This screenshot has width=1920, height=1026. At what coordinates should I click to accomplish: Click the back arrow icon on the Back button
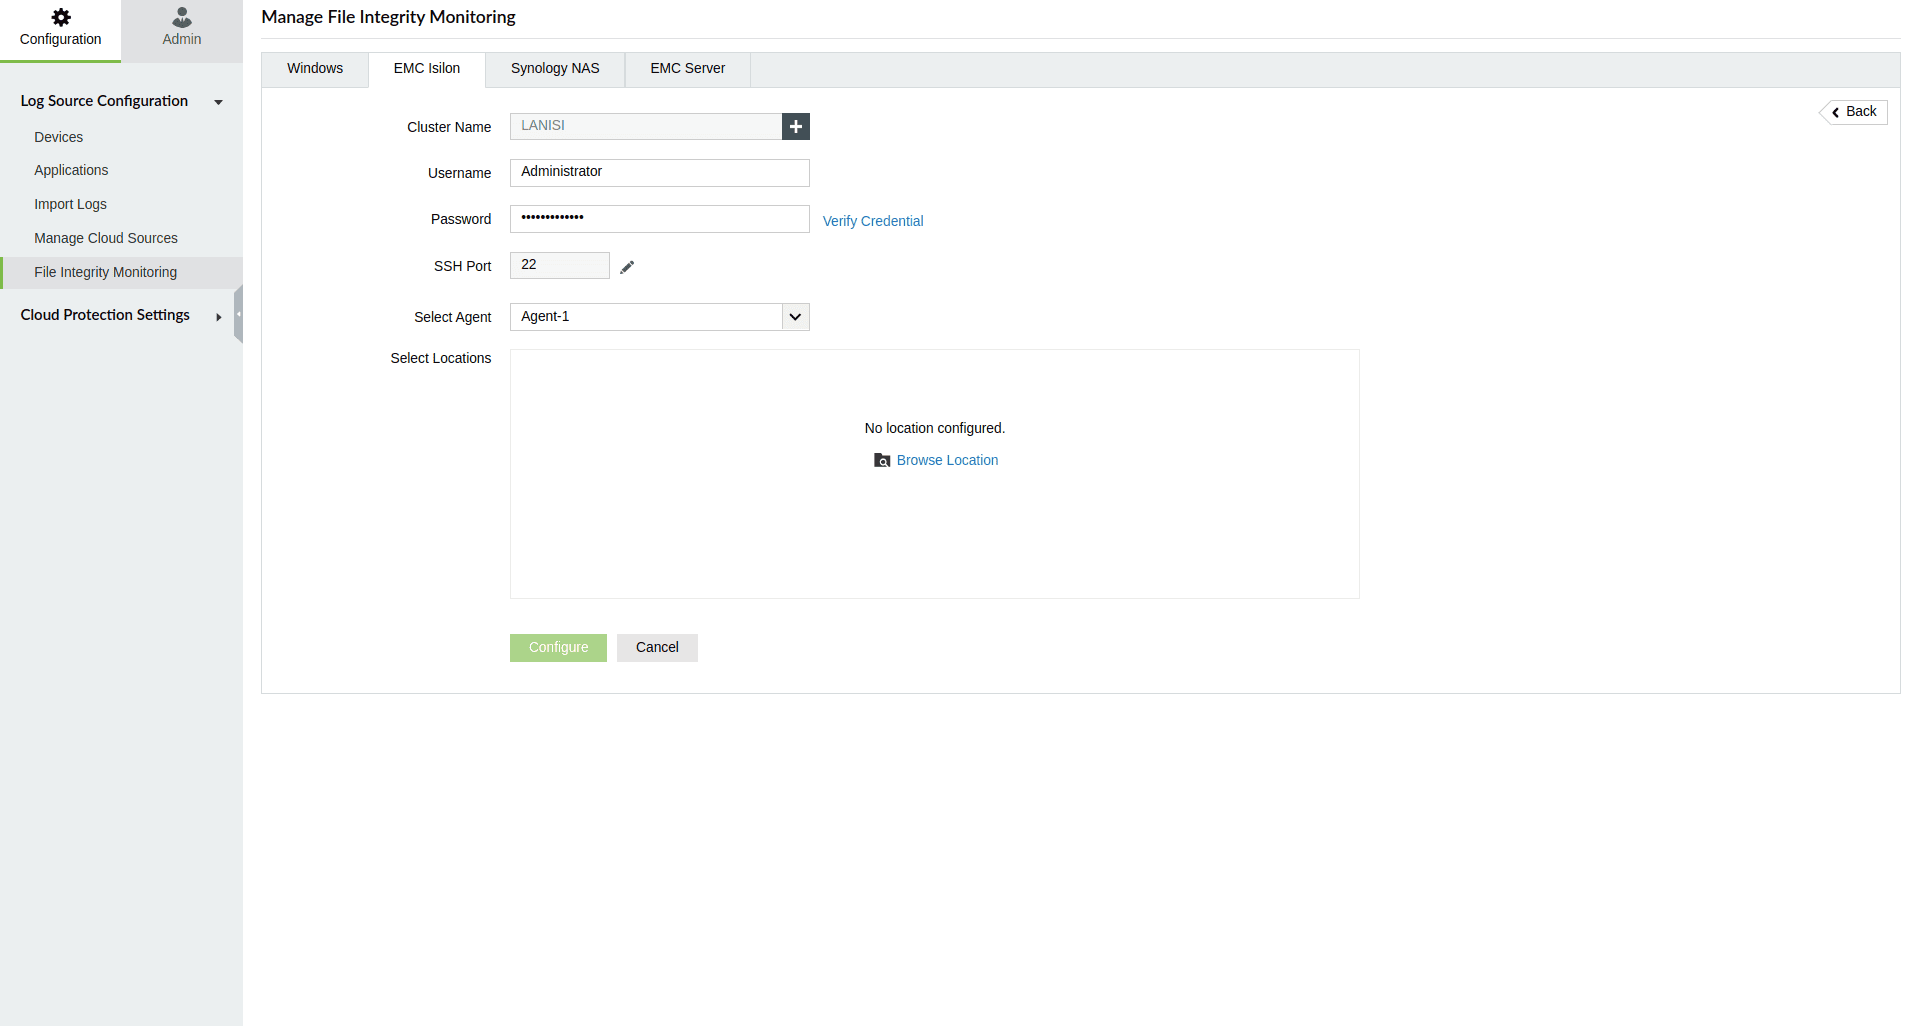pos(1837,111)
